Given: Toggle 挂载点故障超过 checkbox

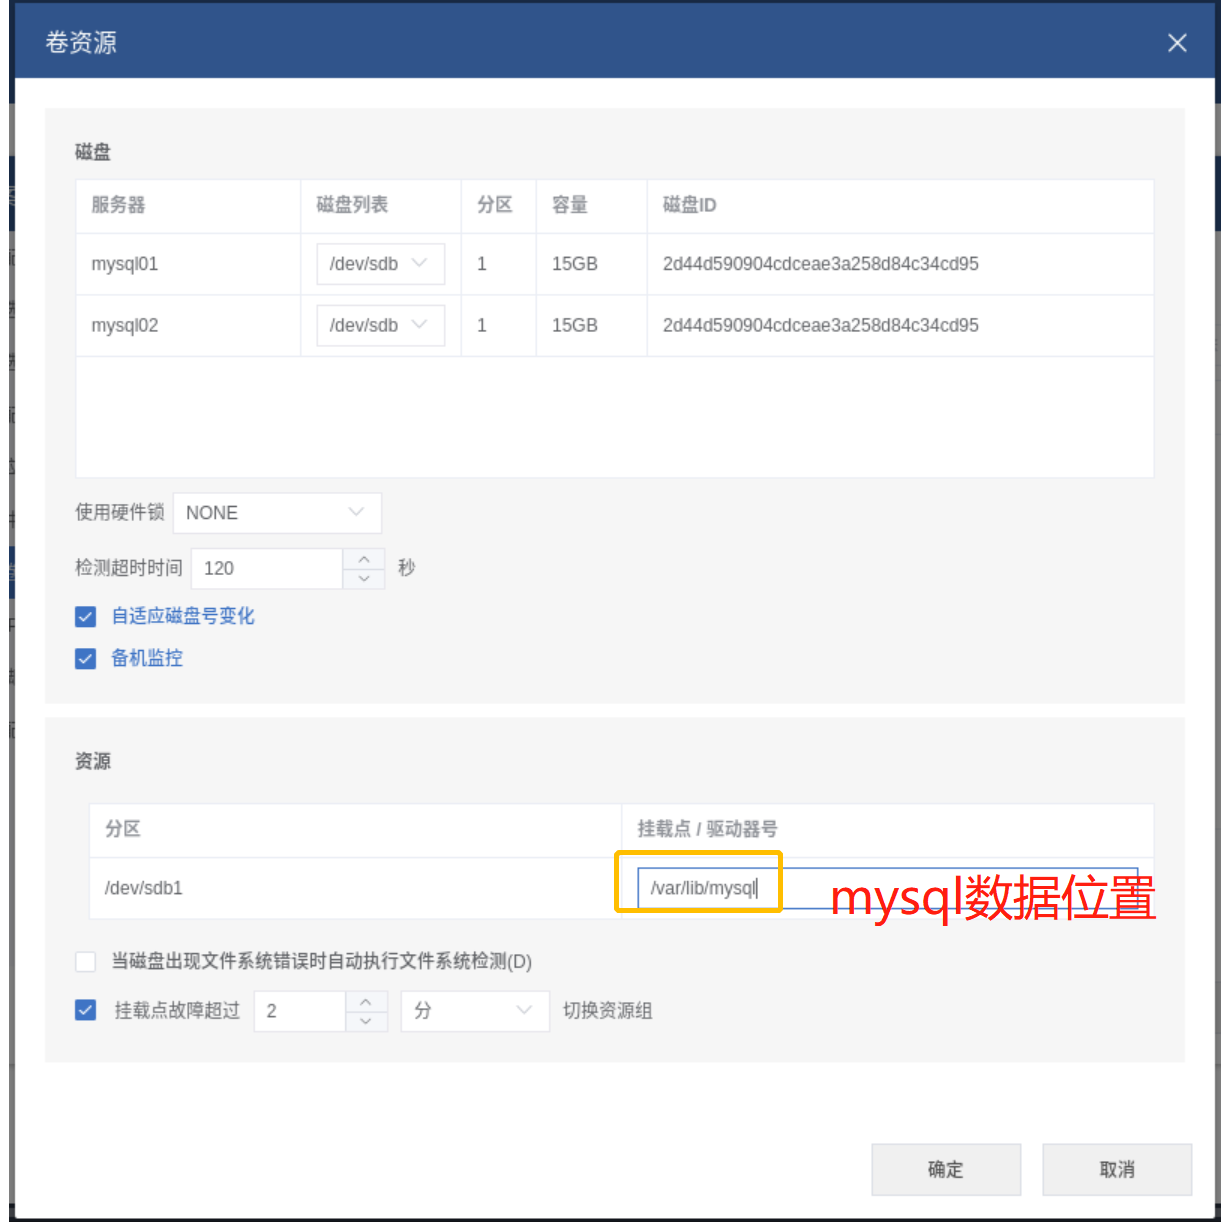Looking at the screenshot, I should [x=86, y=1011].
